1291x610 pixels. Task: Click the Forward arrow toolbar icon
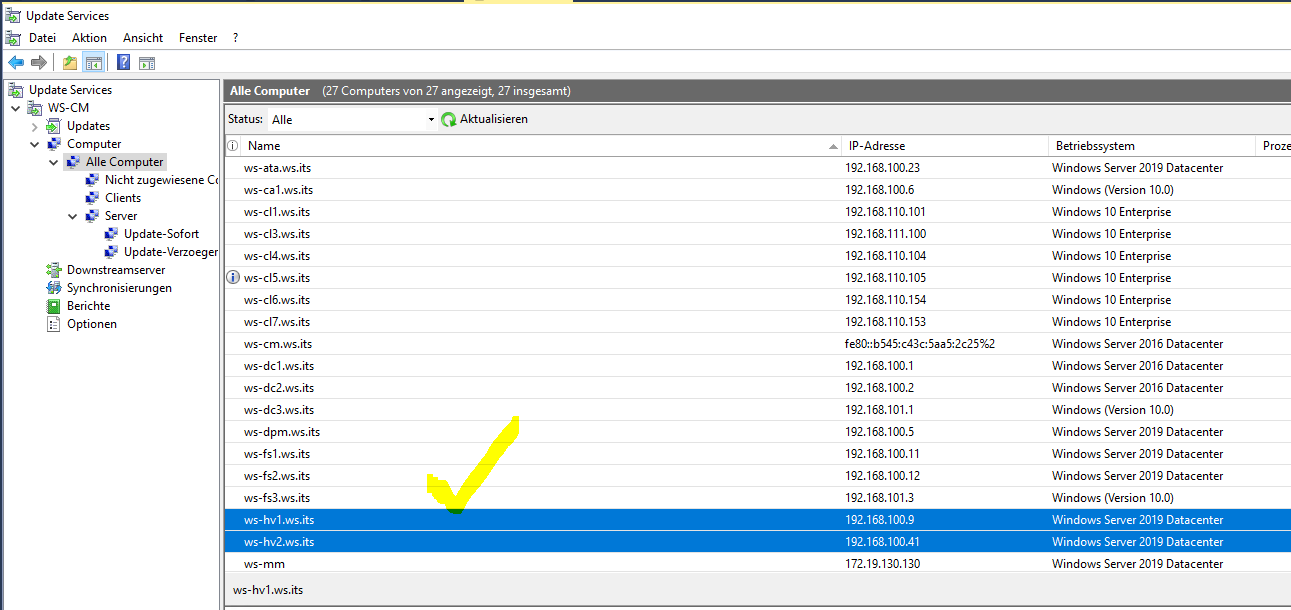coord(39,63)
